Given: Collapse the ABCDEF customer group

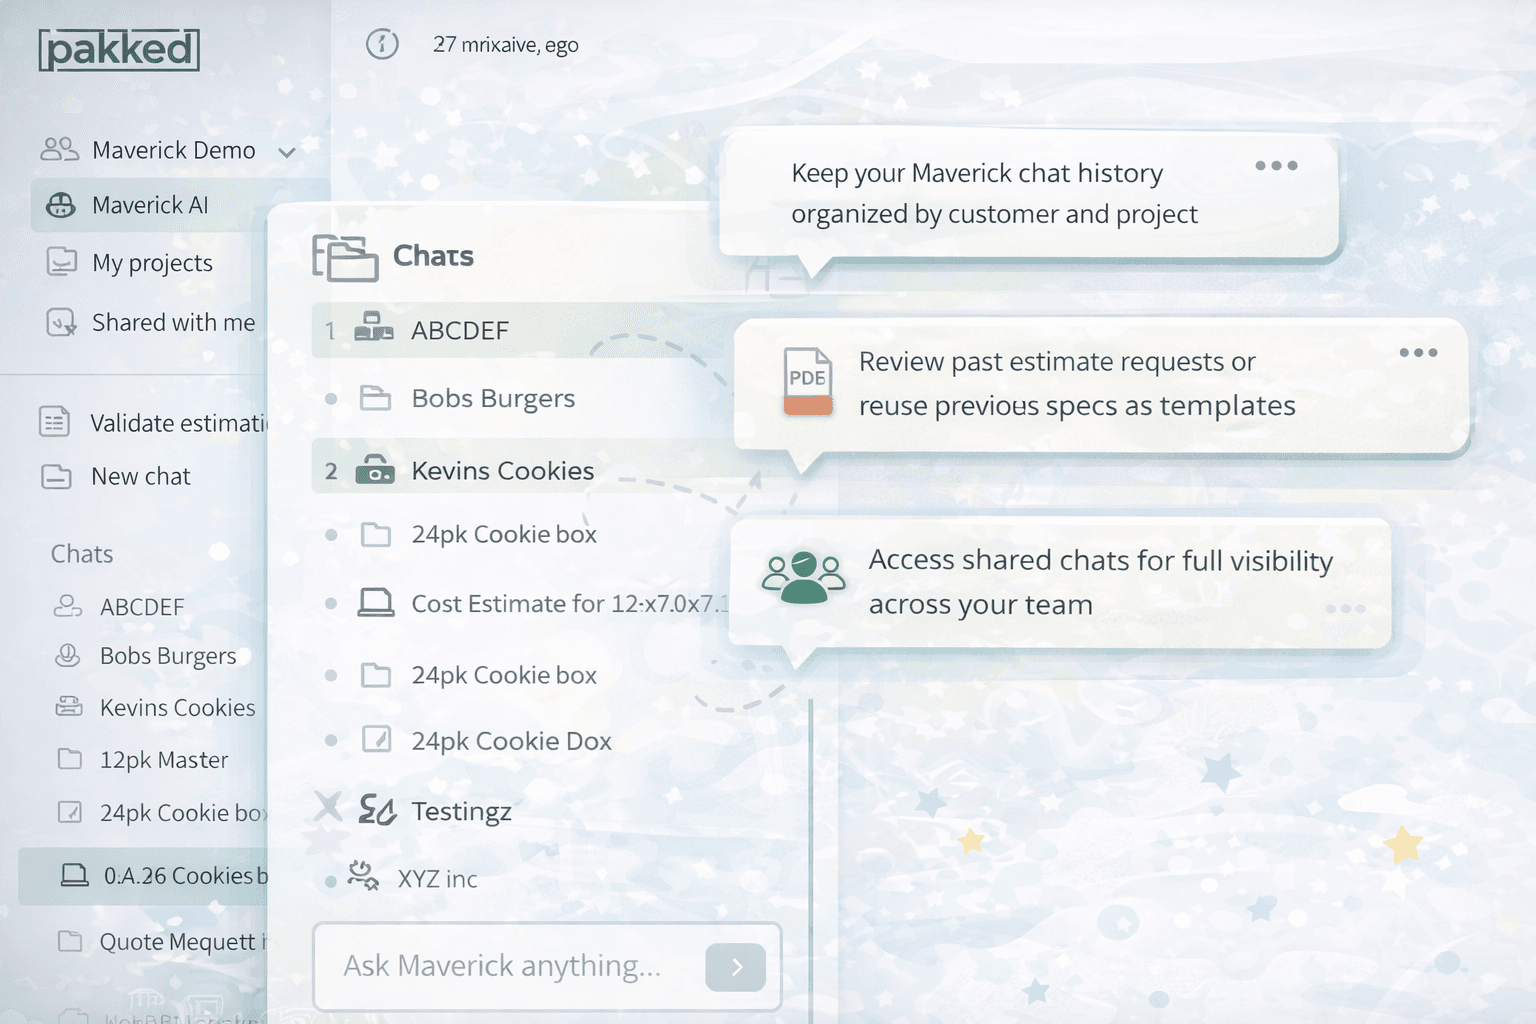Looking at the screenshot, I should coord(330,331).
